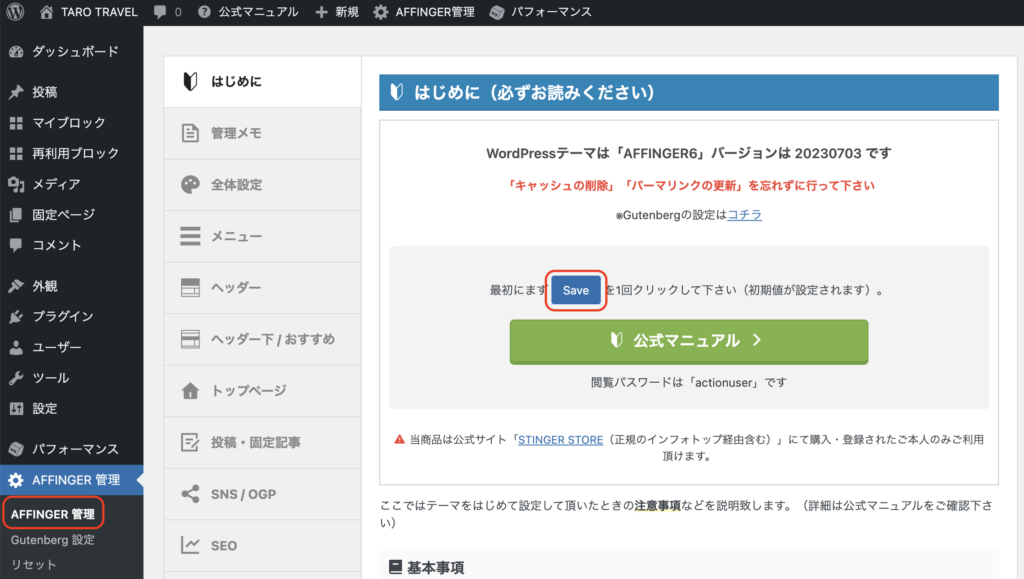Screen dimensions: 1024x579
Task: Click the 投稿 pushpin icon
Action: click(x=16, y=92)
